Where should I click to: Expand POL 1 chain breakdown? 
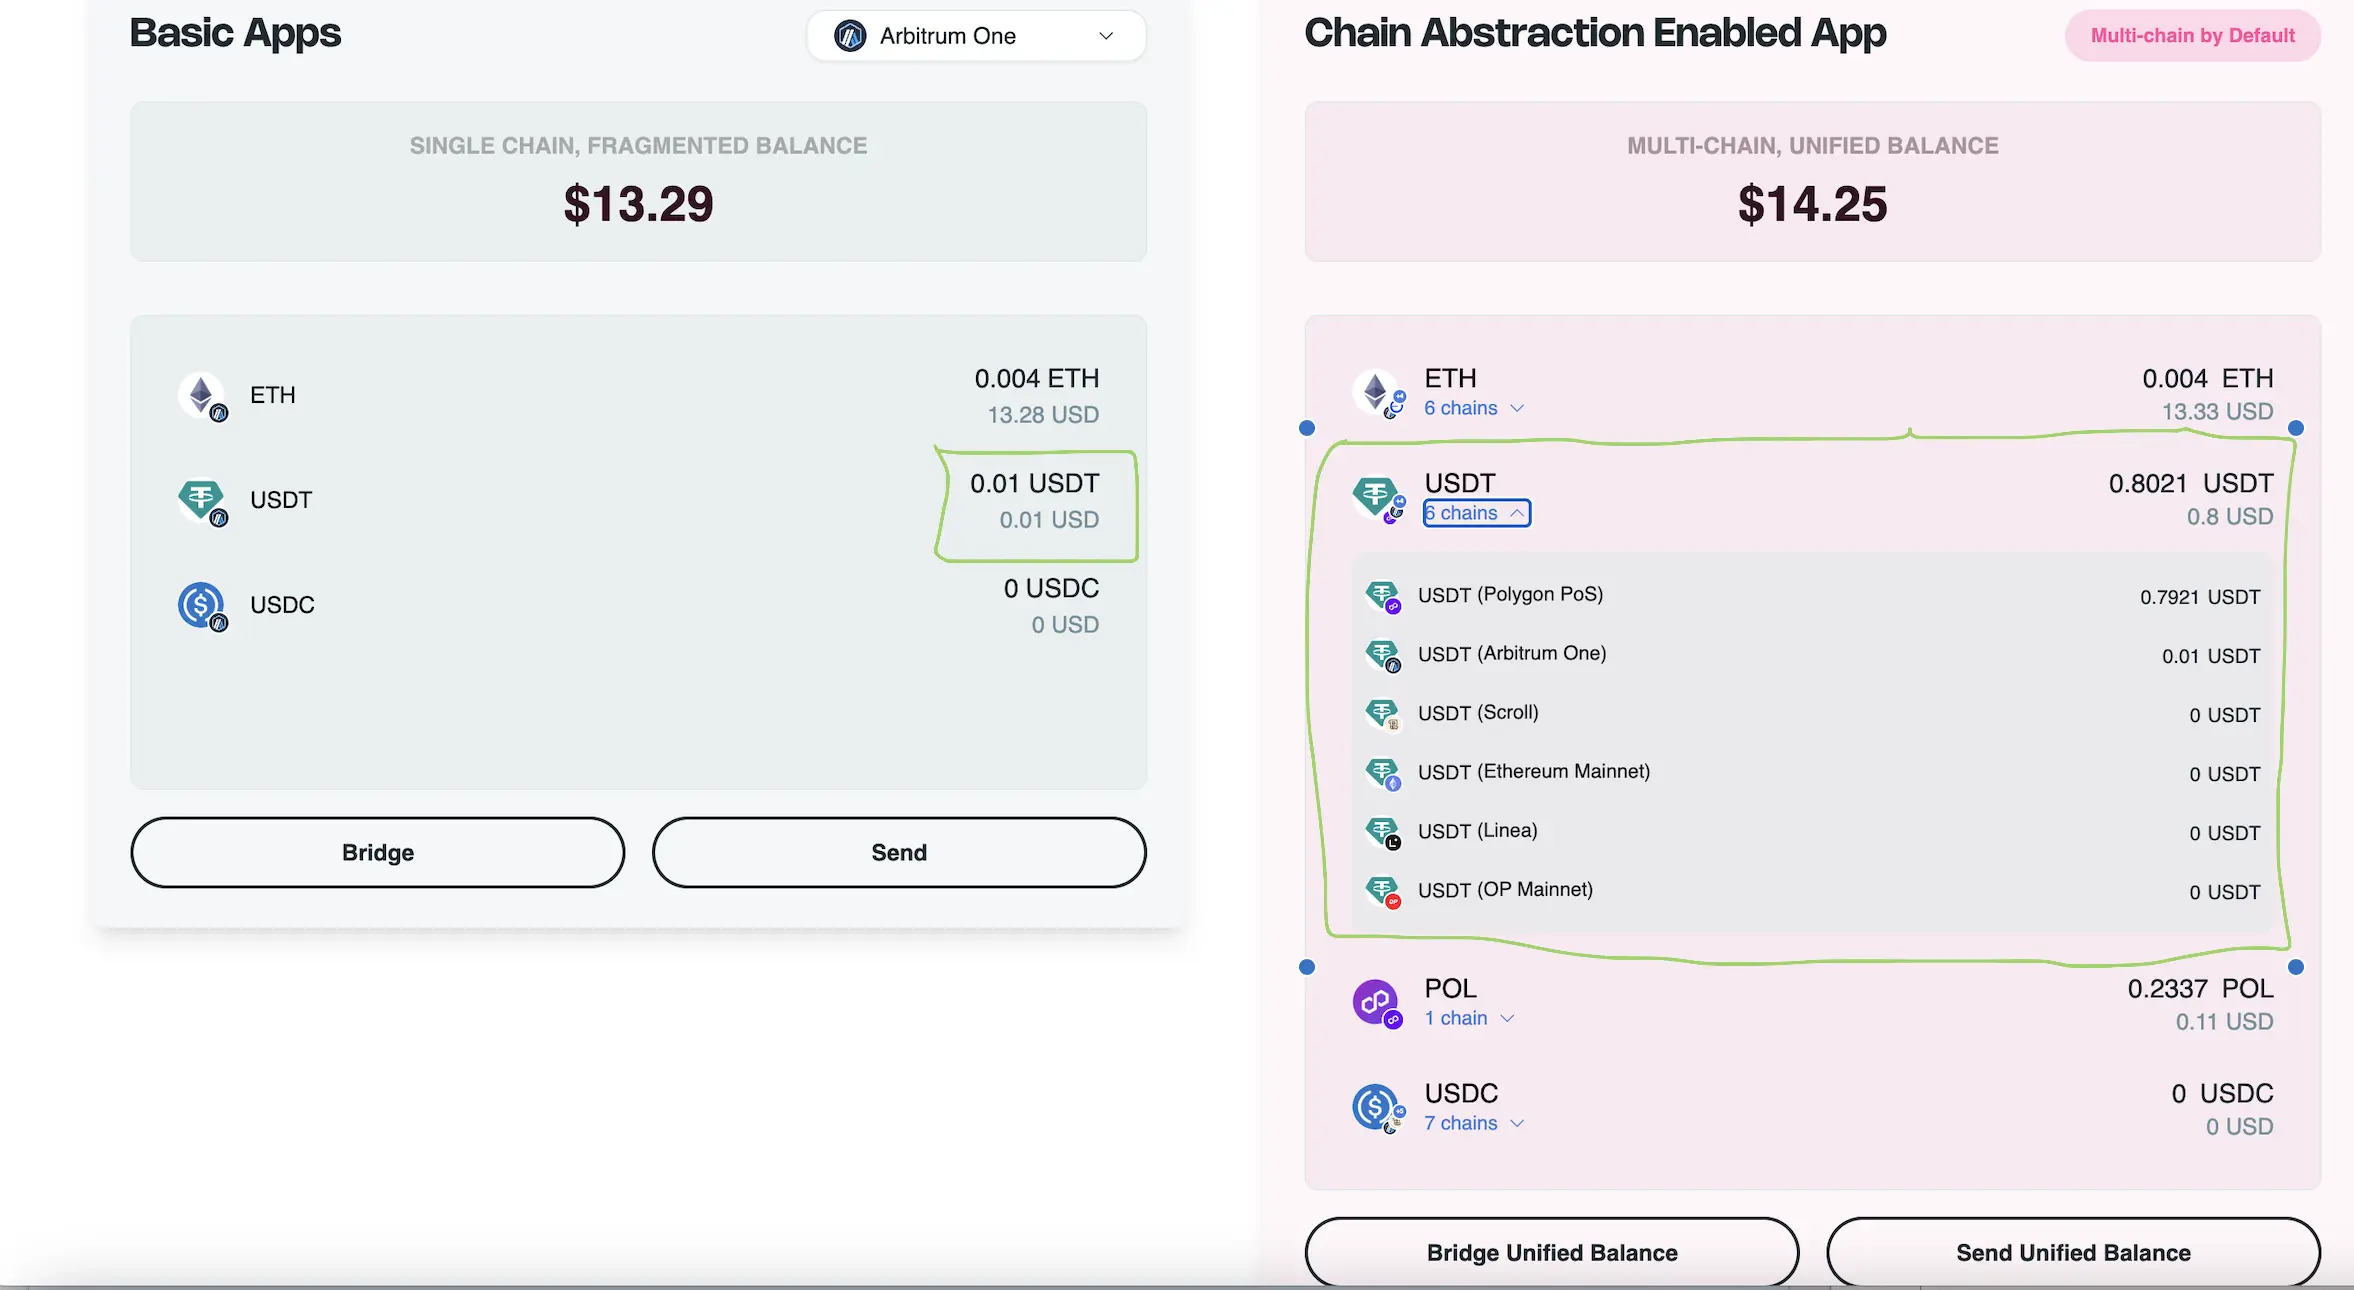pos(1469,1018)
